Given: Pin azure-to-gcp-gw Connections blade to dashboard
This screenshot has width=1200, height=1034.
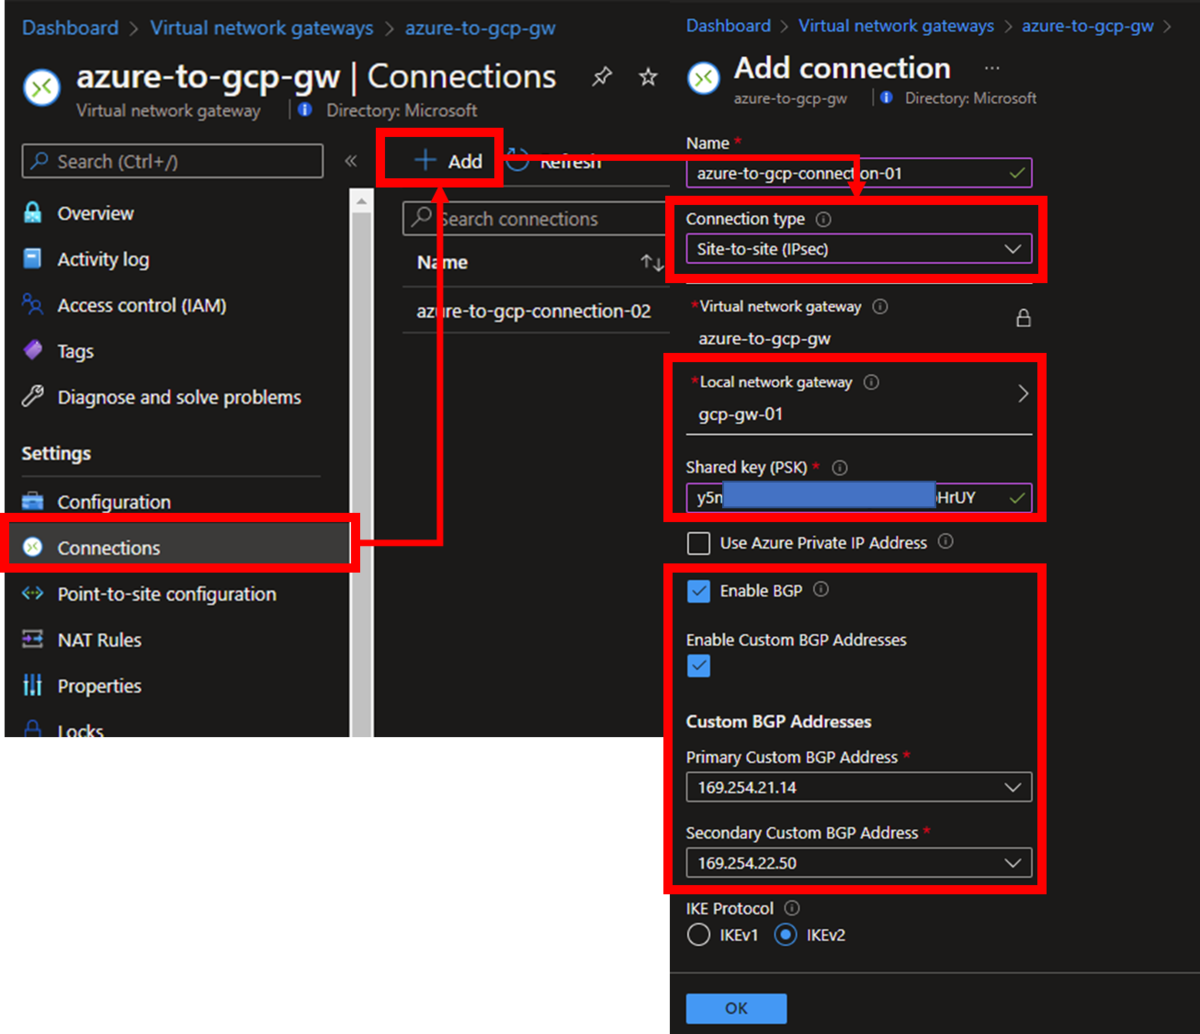Looking at the screenshot, I should point(601,77).
